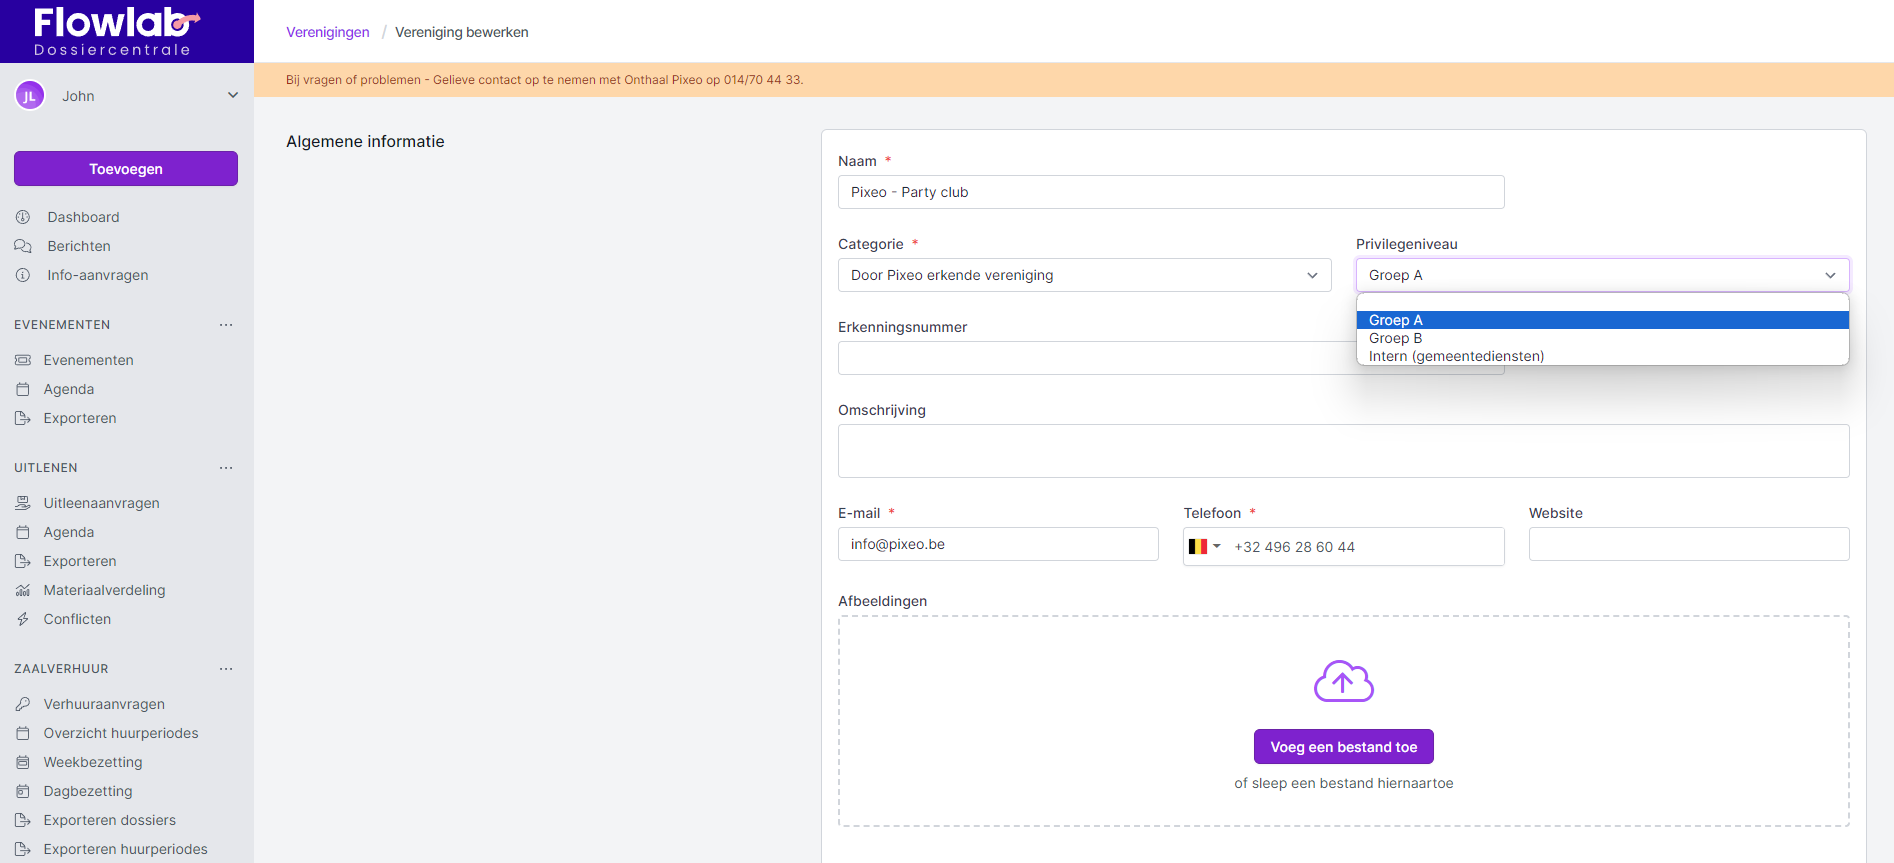Click the JL user avatar
The image size is (1894, 863).
30,96
